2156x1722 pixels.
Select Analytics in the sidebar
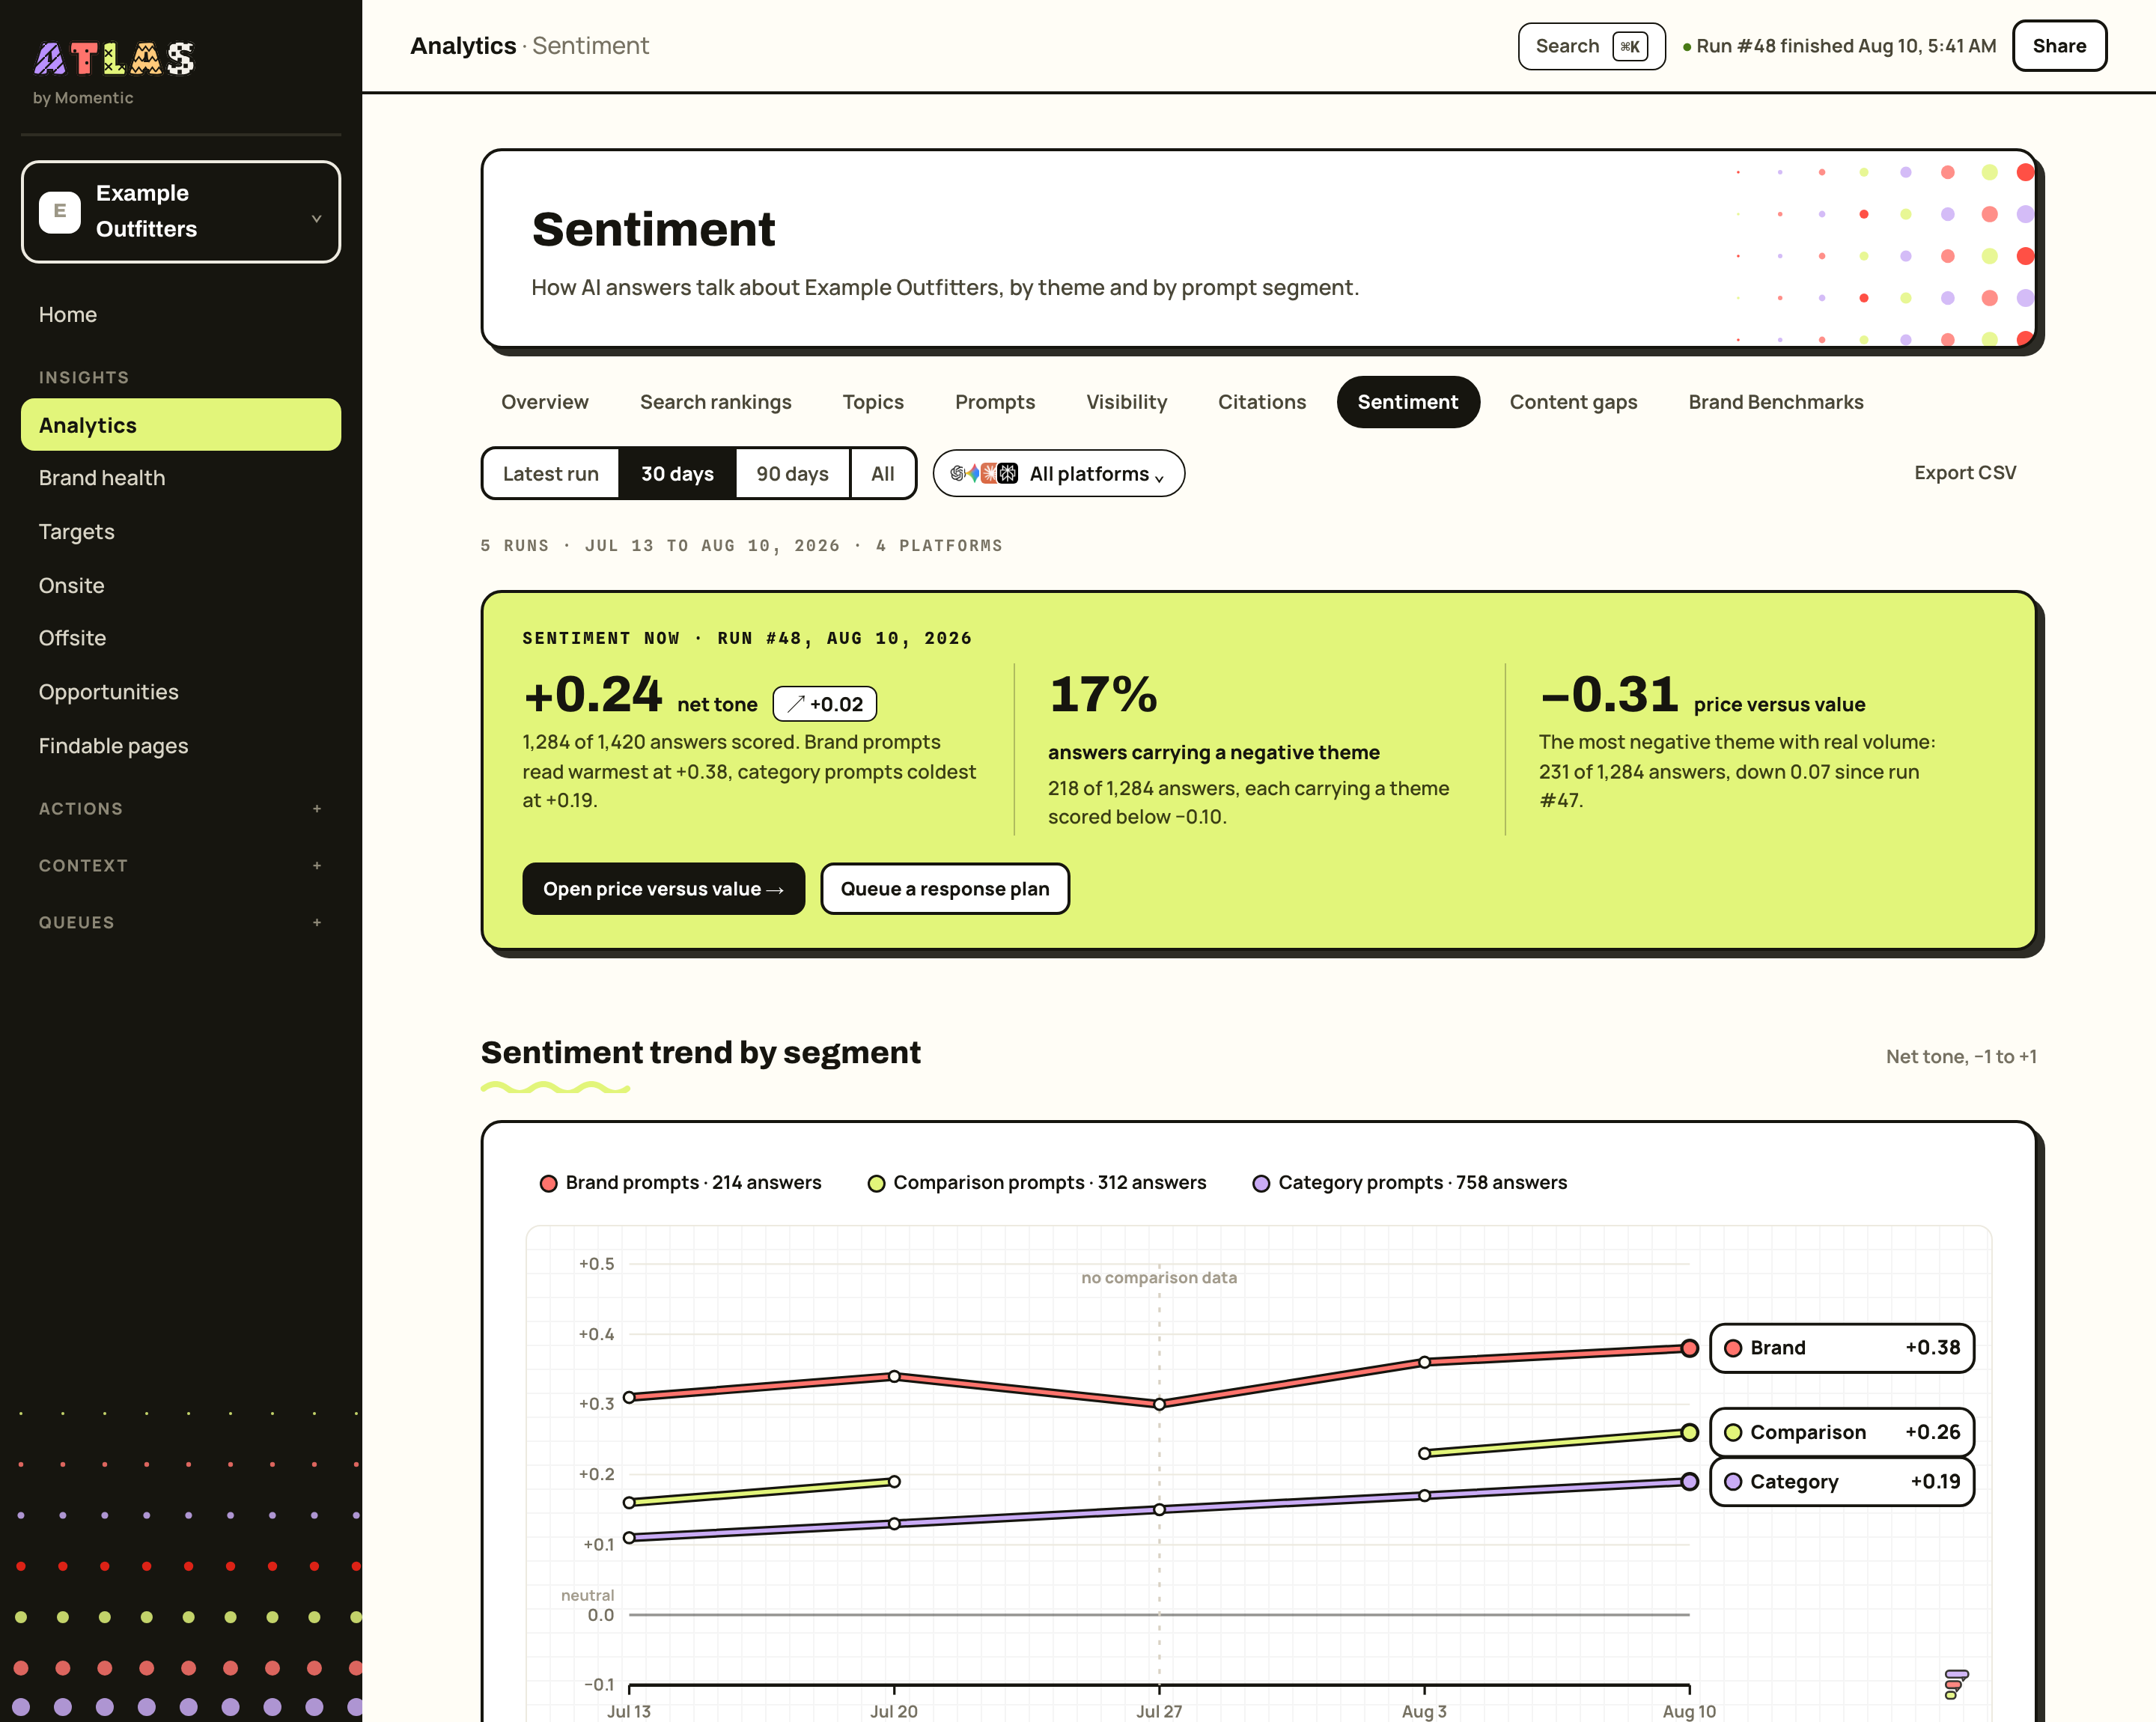[181, 425]
